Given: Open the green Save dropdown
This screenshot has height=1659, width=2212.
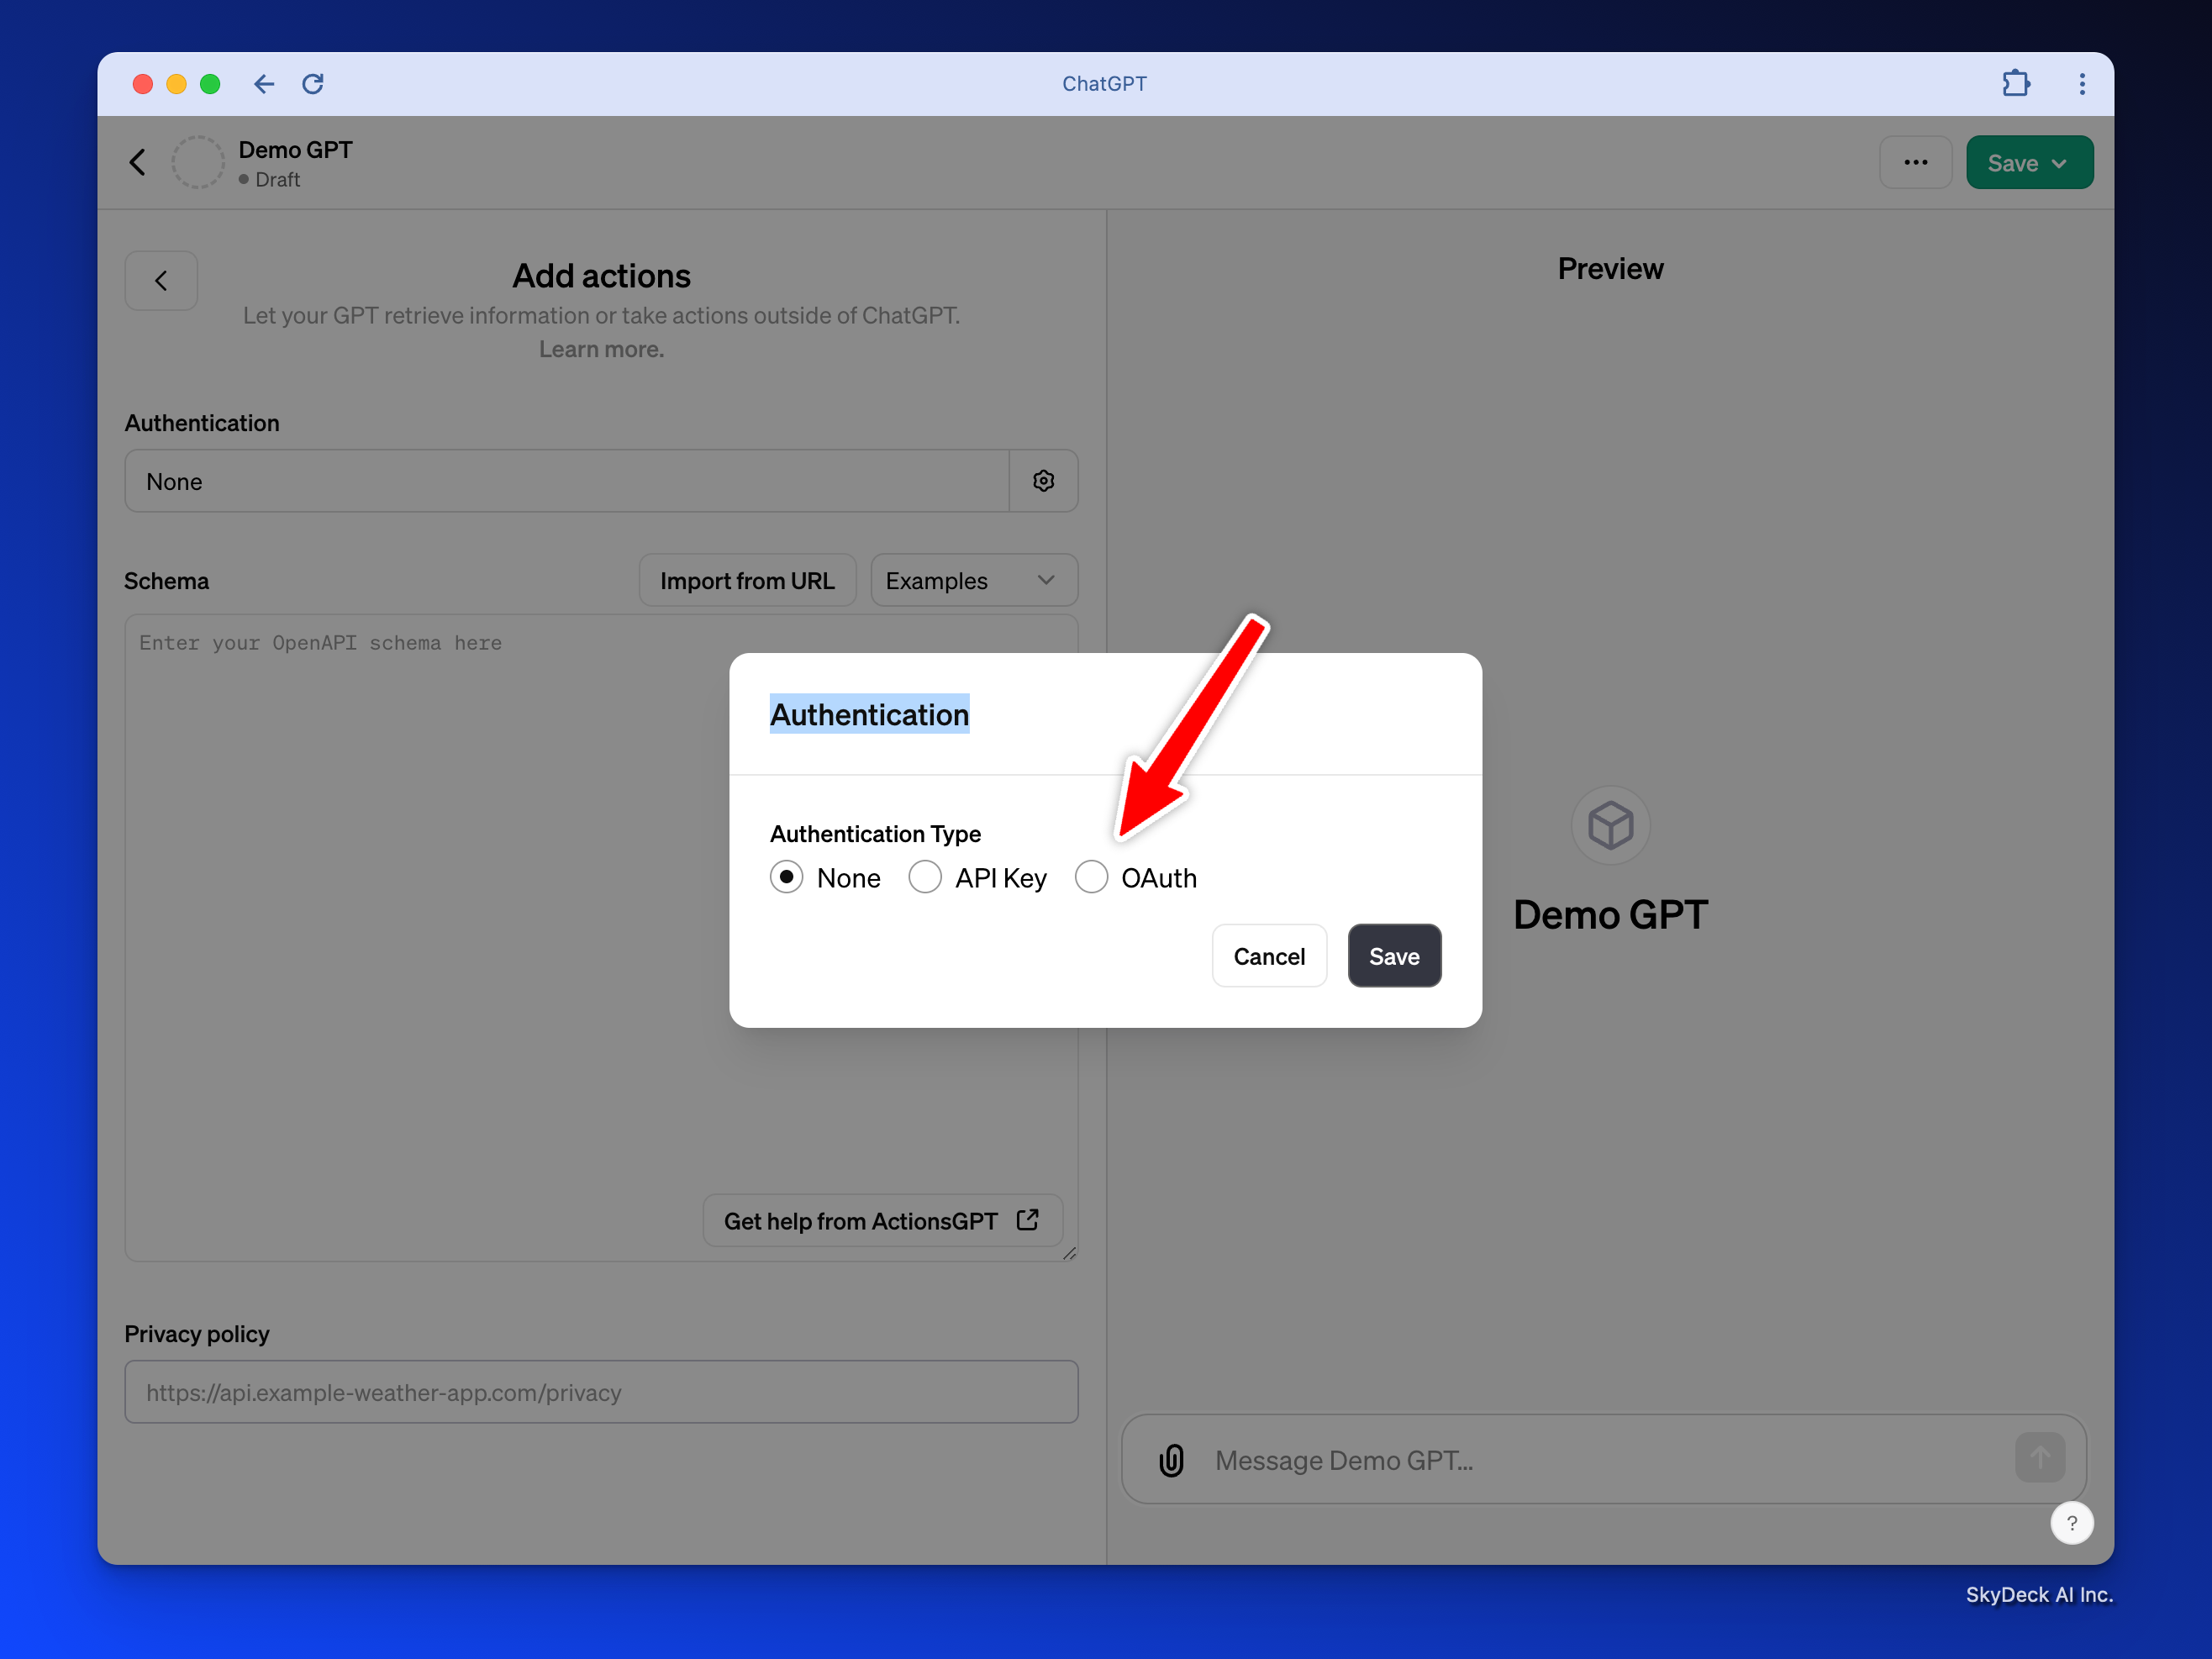Looking at the screenshot, I should pyautogui.click(x=2029, y=163).
